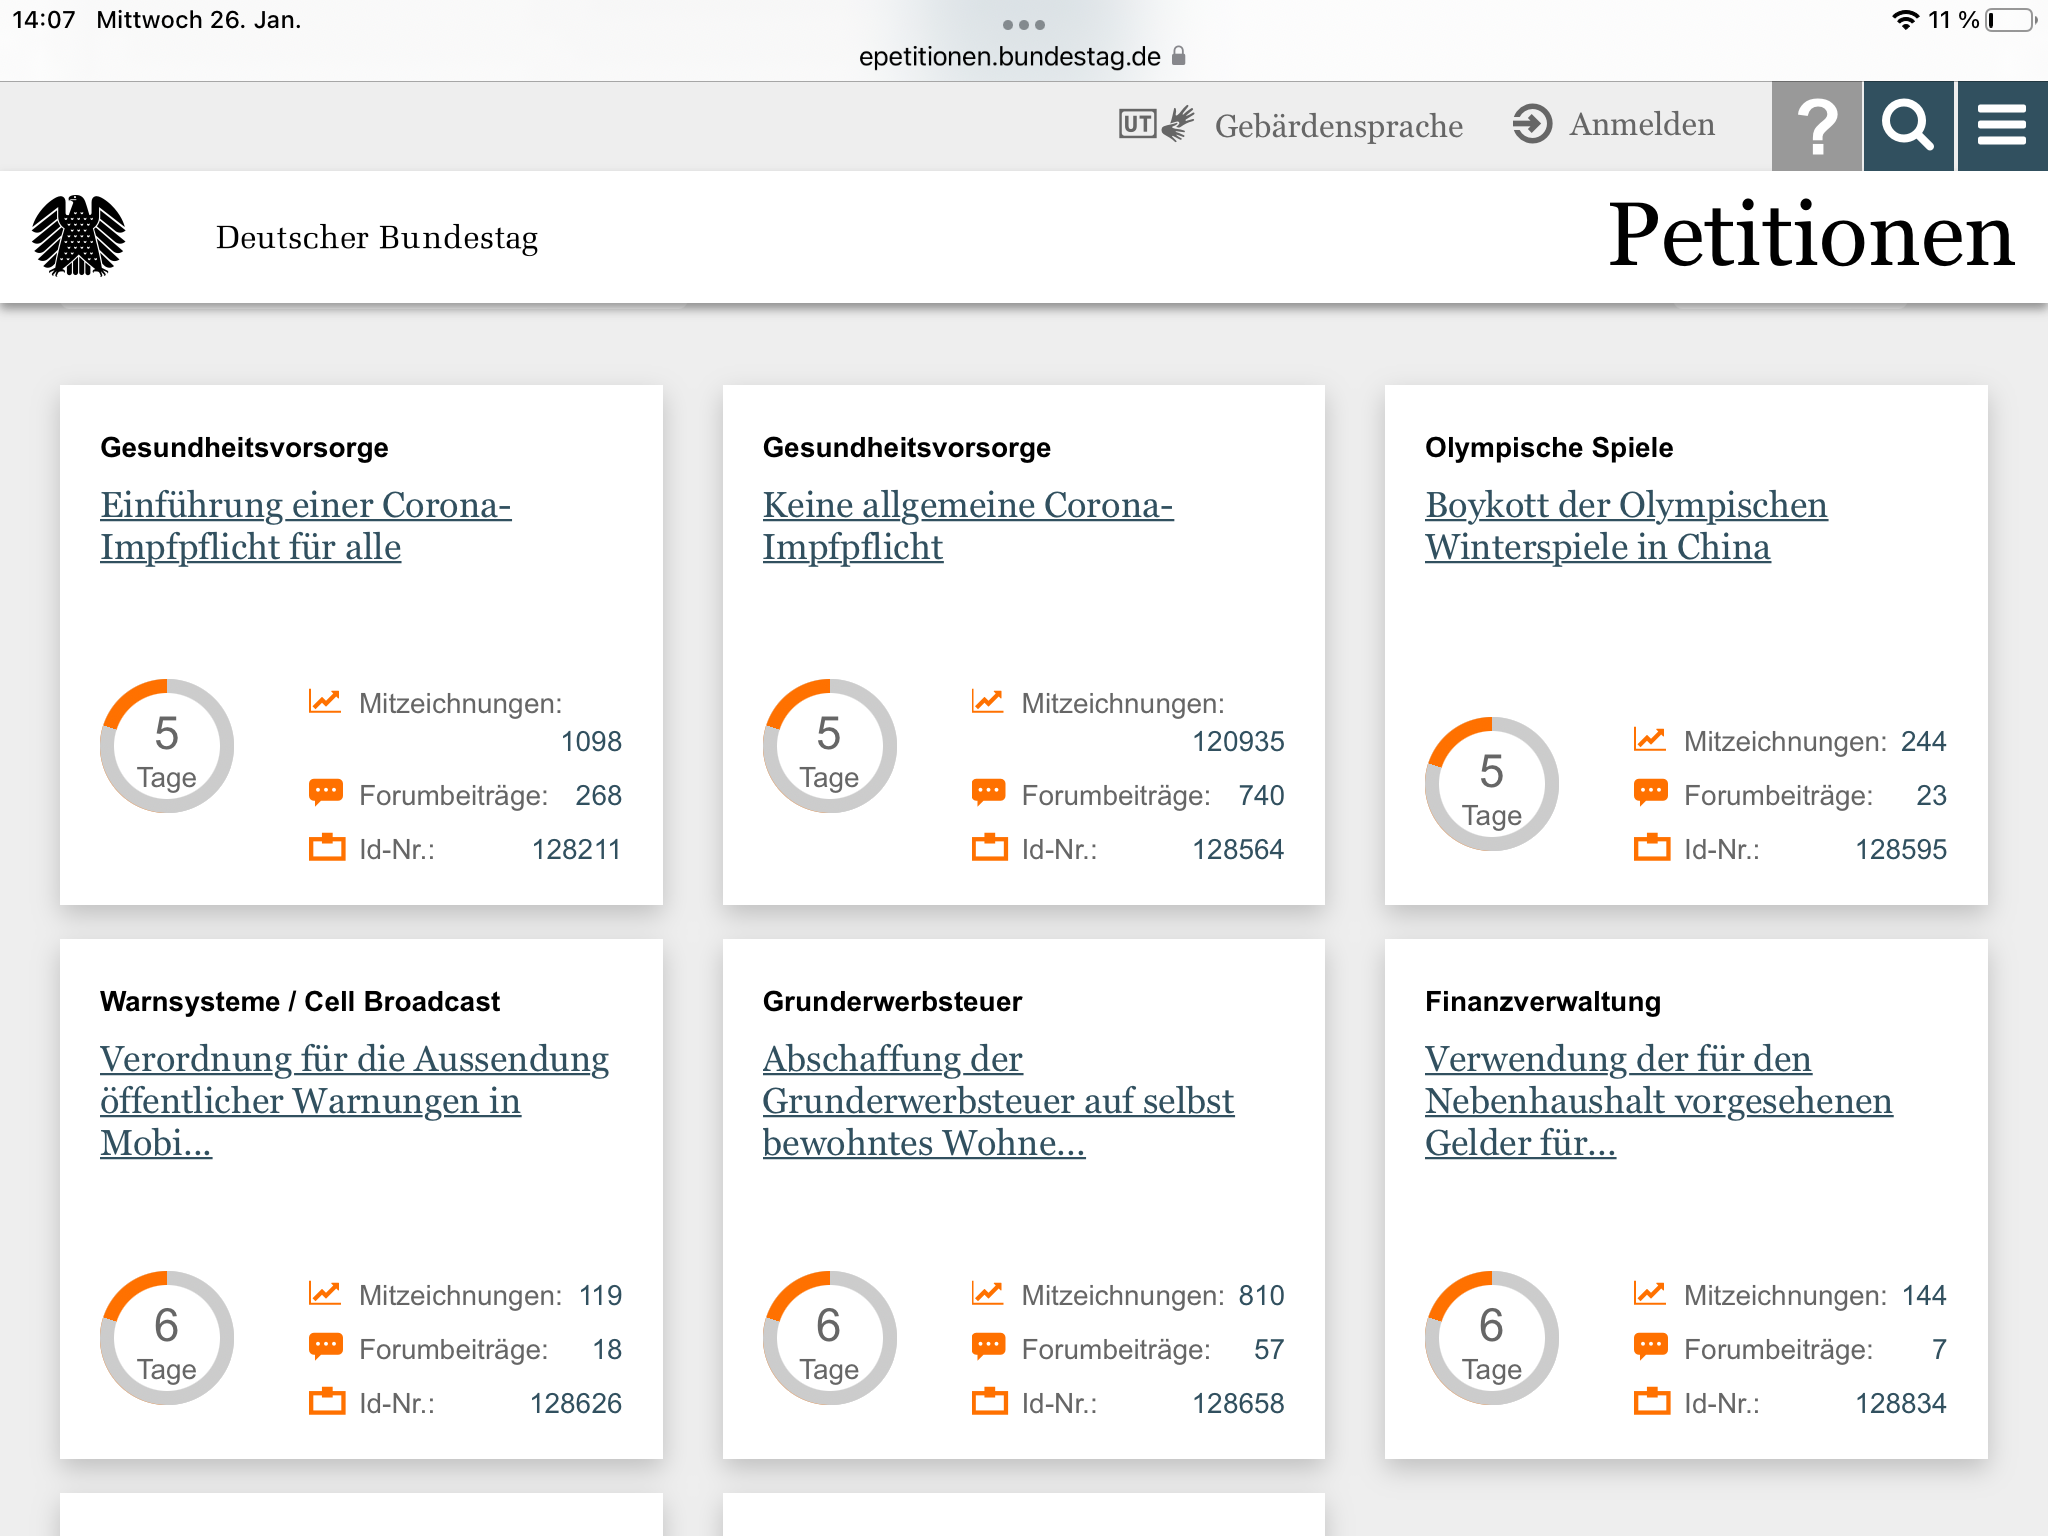This screenshot has height=1536, width=2048.
Task: Click the Anmelden login link
Action: coord(1641,124)
